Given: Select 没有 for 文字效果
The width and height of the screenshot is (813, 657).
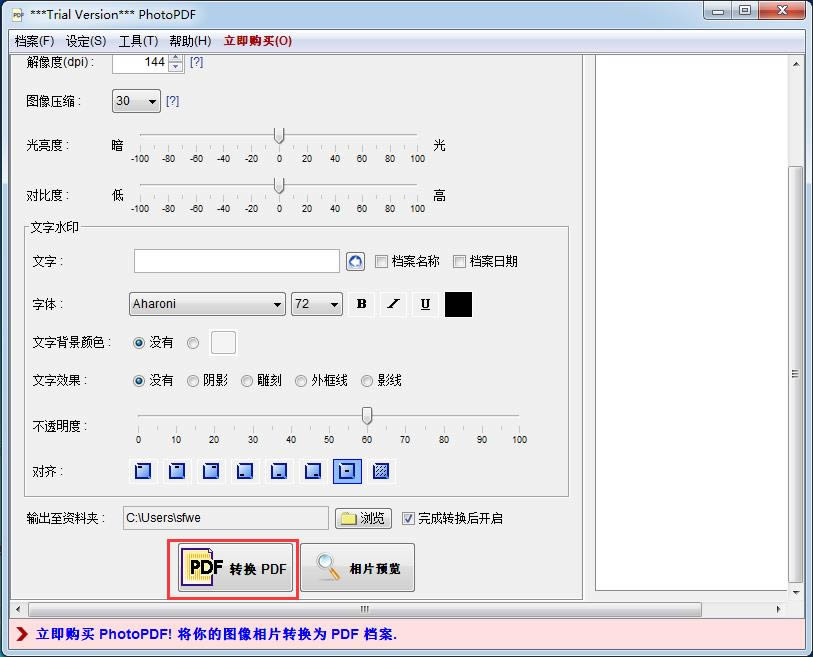Looking at the screenshot, I should pos(139,381).
